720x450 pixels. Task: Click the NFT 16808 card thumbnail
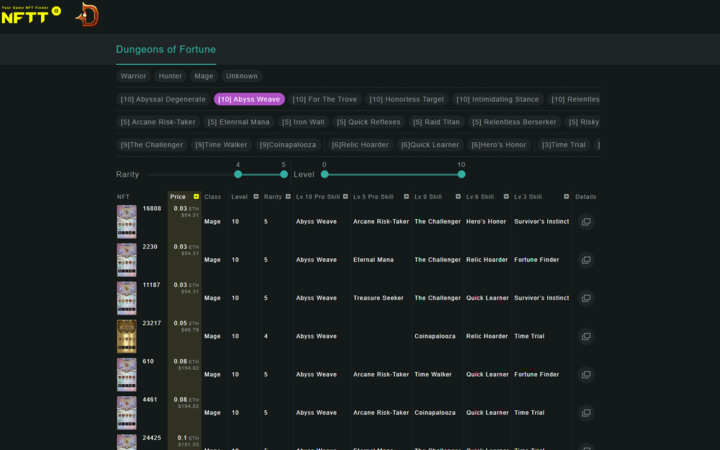coord(127,222)
